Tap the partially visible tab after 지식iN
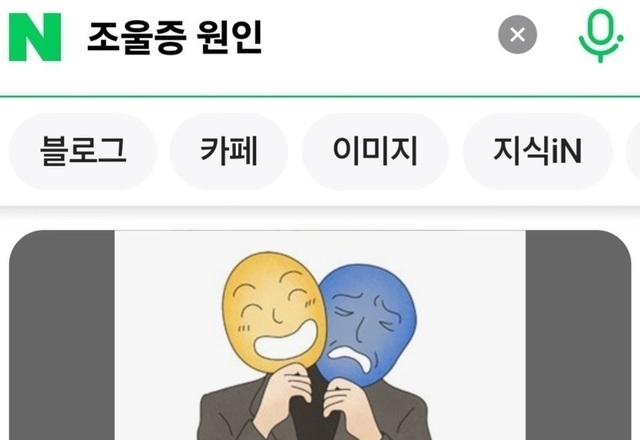 pos(633,151)
